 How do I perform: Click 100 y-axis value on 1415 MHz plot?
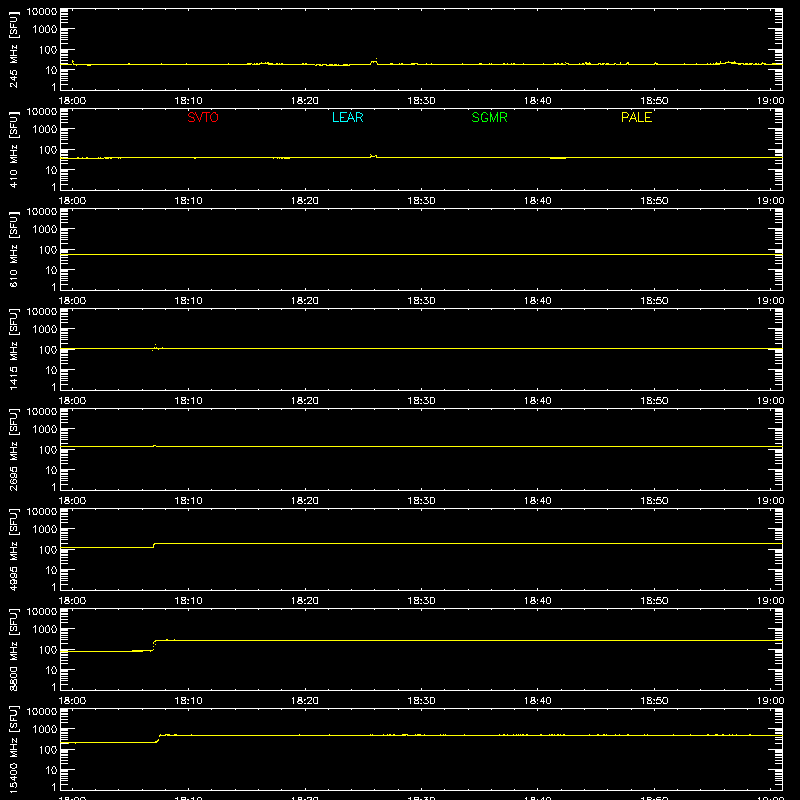48,350
